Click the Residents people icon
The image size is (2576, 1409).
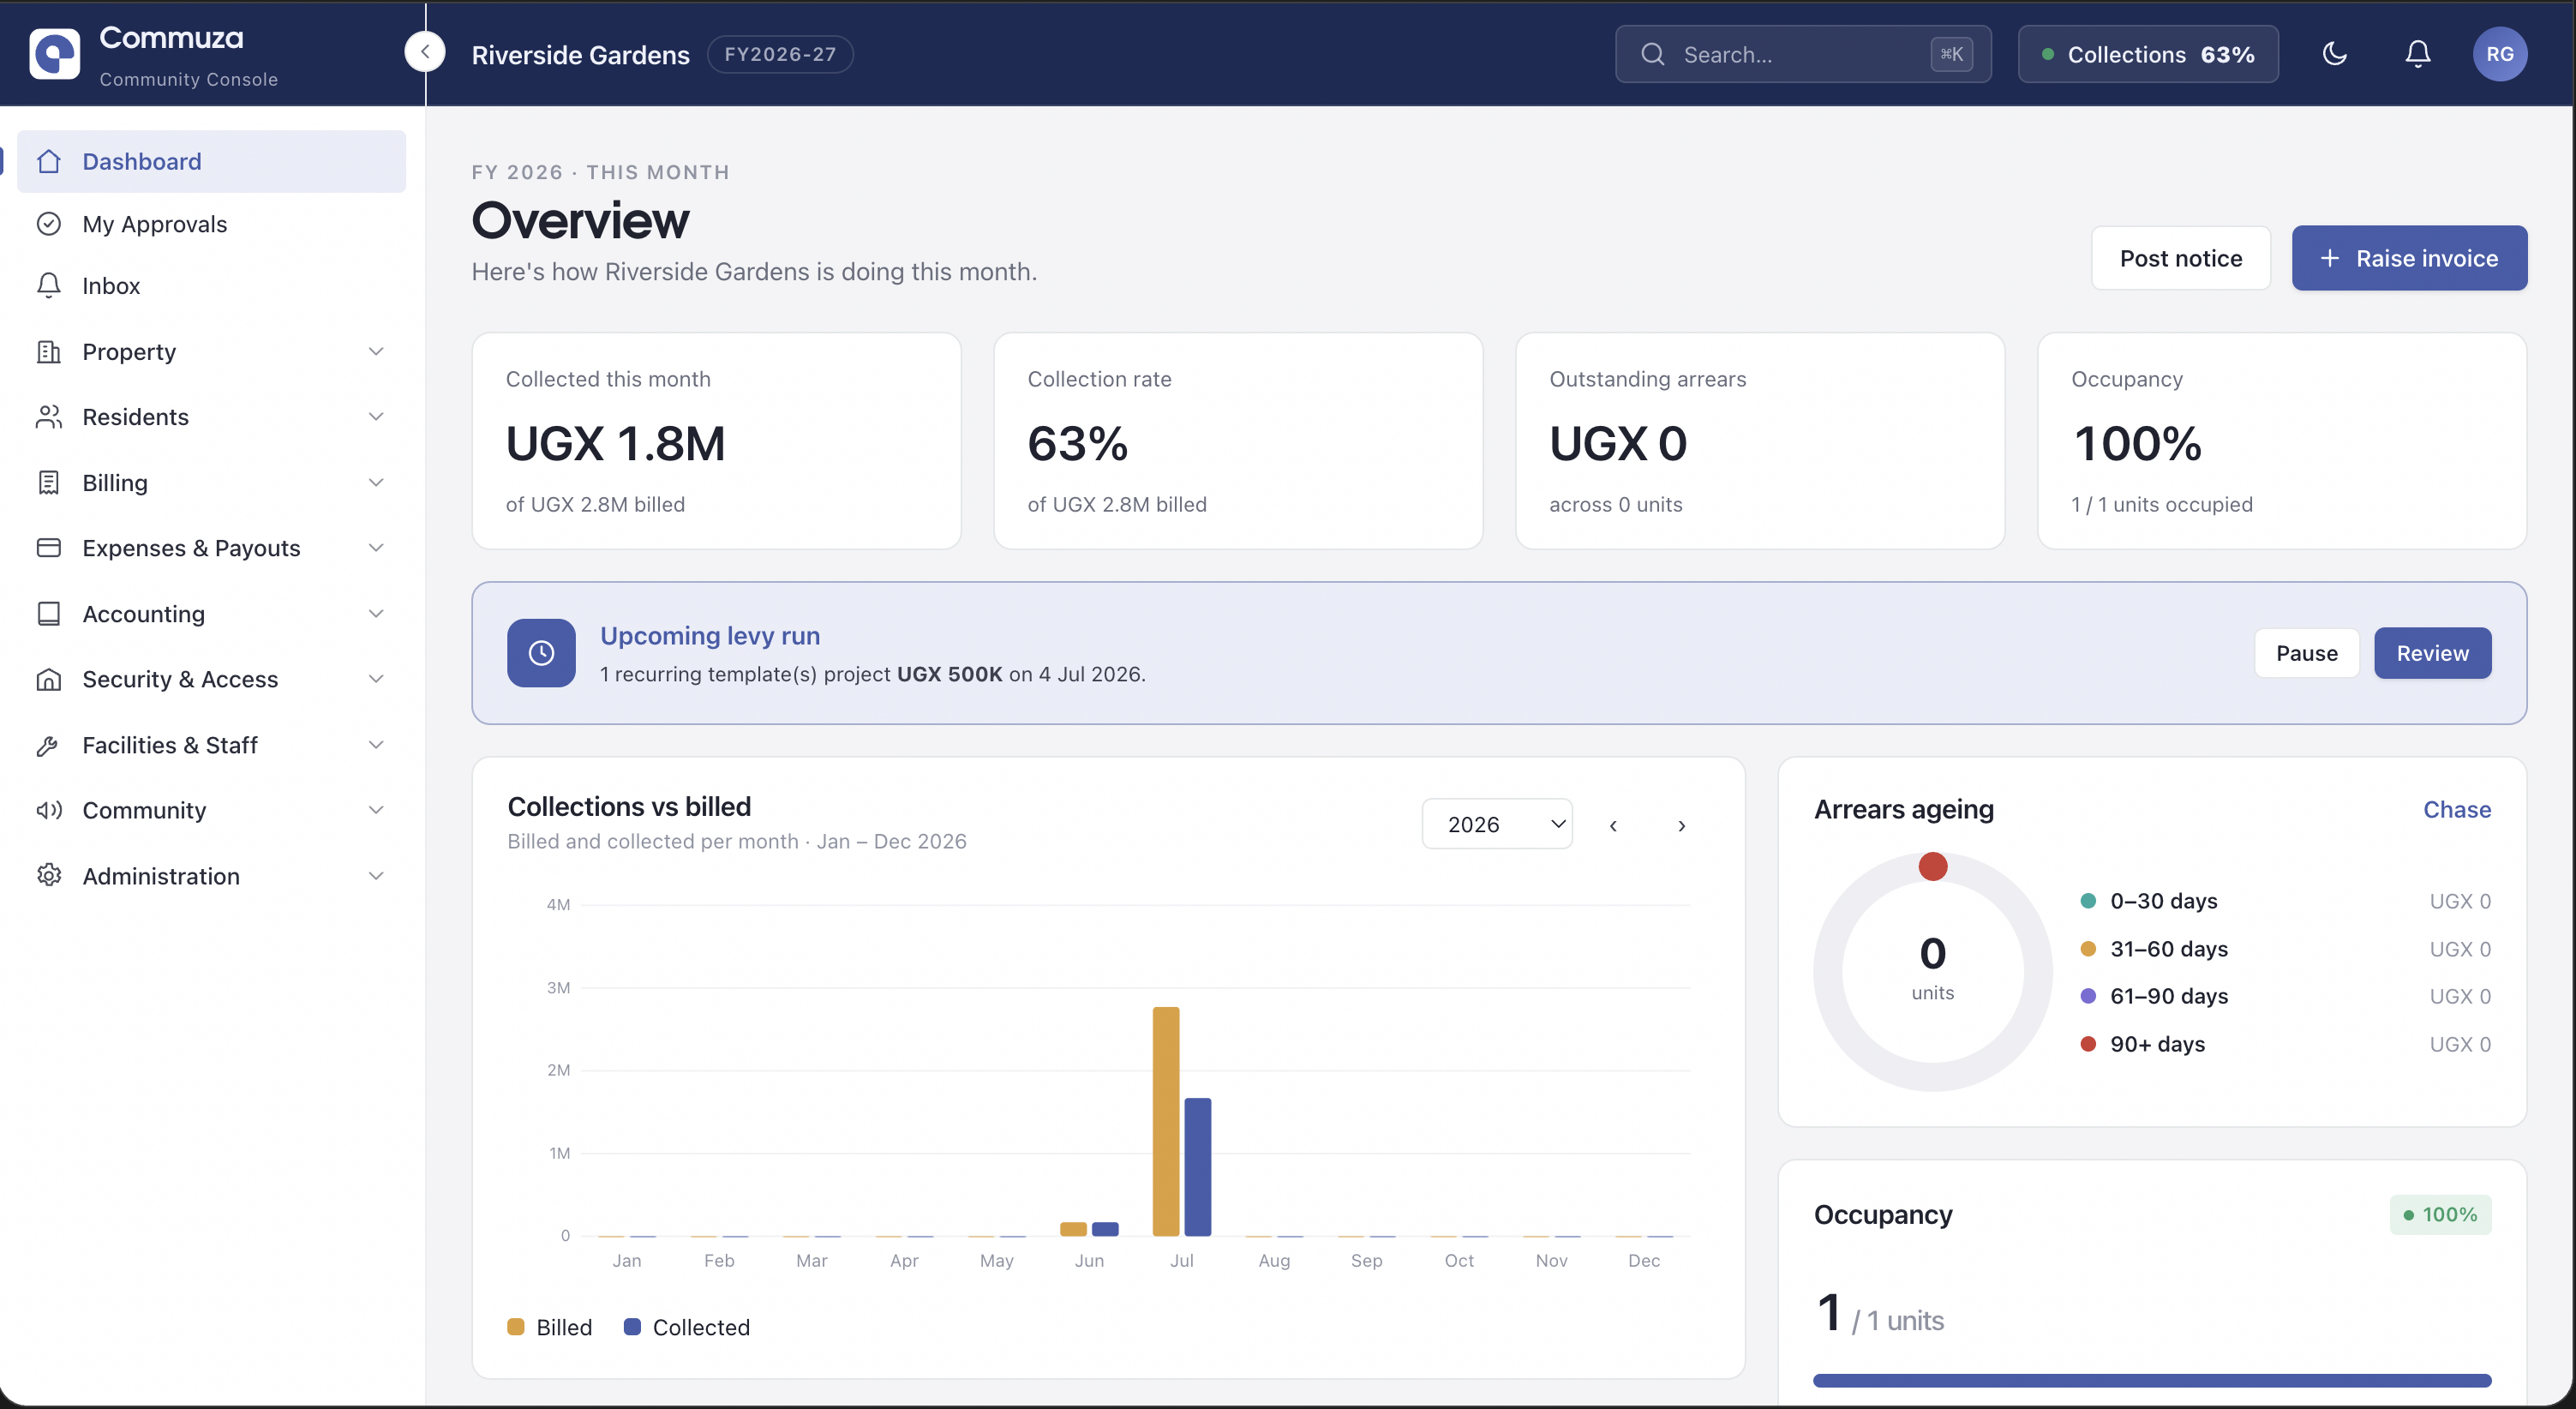[49, 417]
